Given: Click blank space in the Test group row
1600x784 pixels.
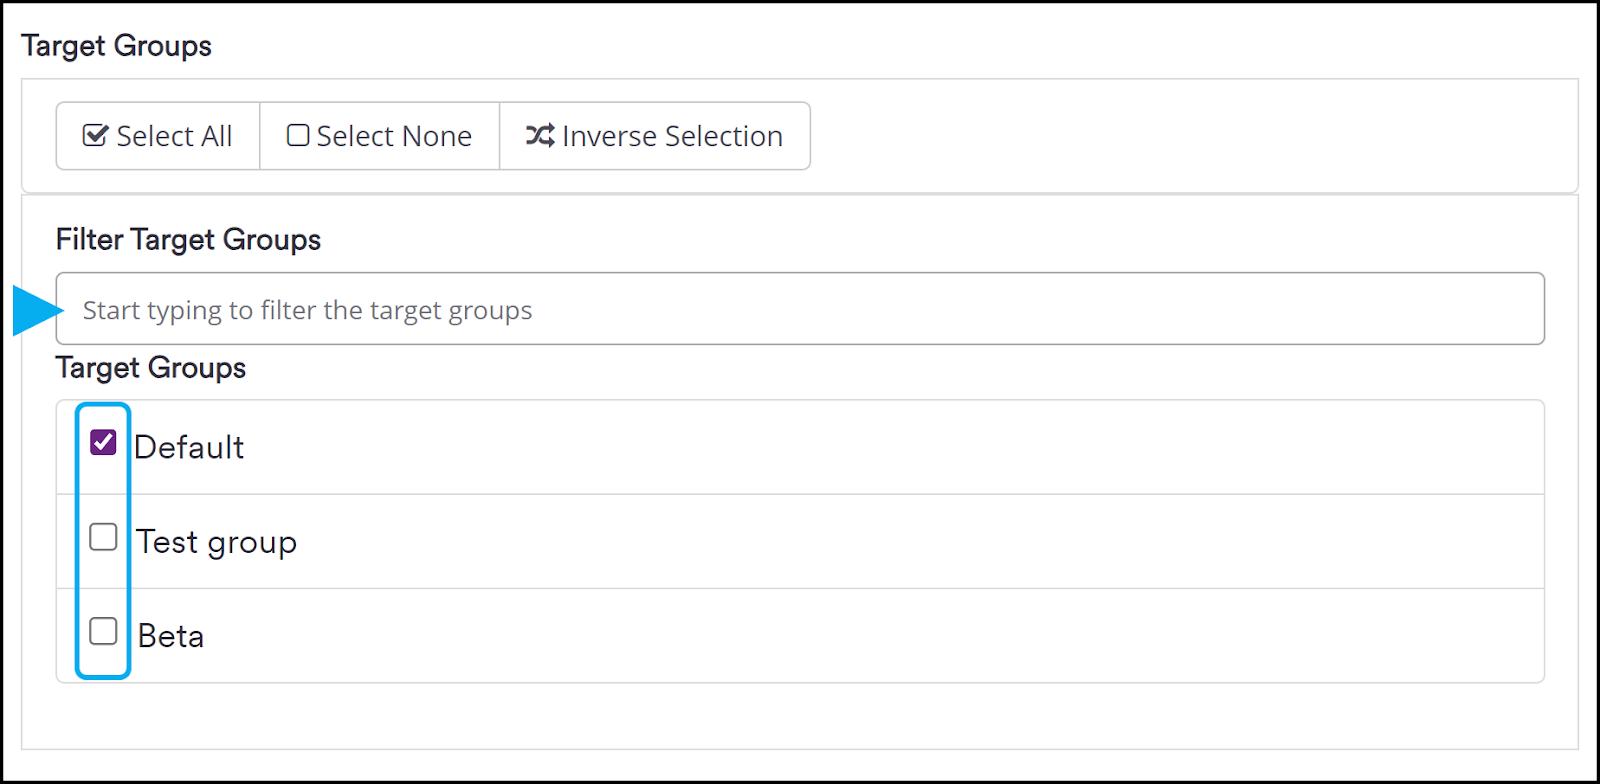Looking at the screenshot, I should (850, 542).
